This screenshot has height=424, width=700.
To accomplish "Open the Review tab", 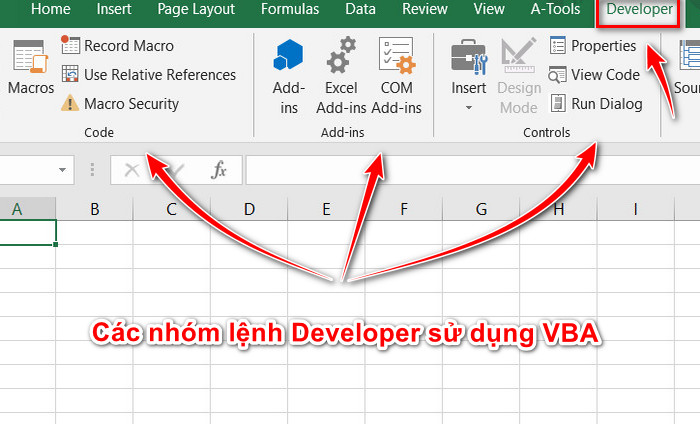I will coord(425,9).
